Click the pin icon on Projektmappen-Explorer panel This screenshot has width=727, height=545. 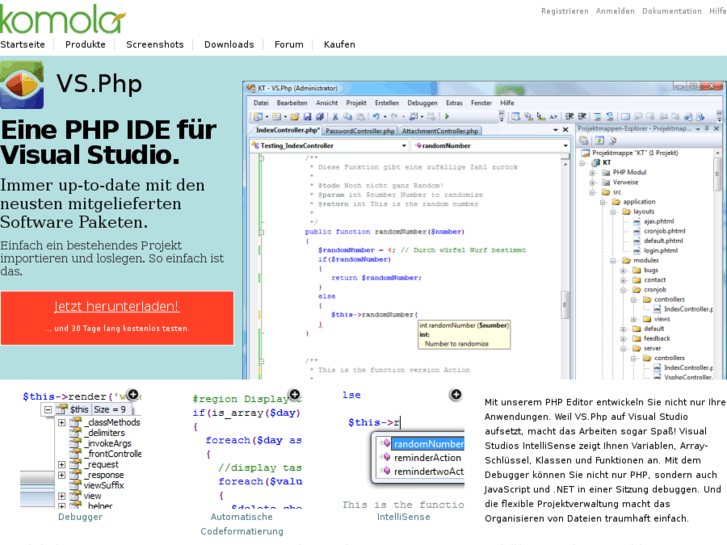[707, 128]
